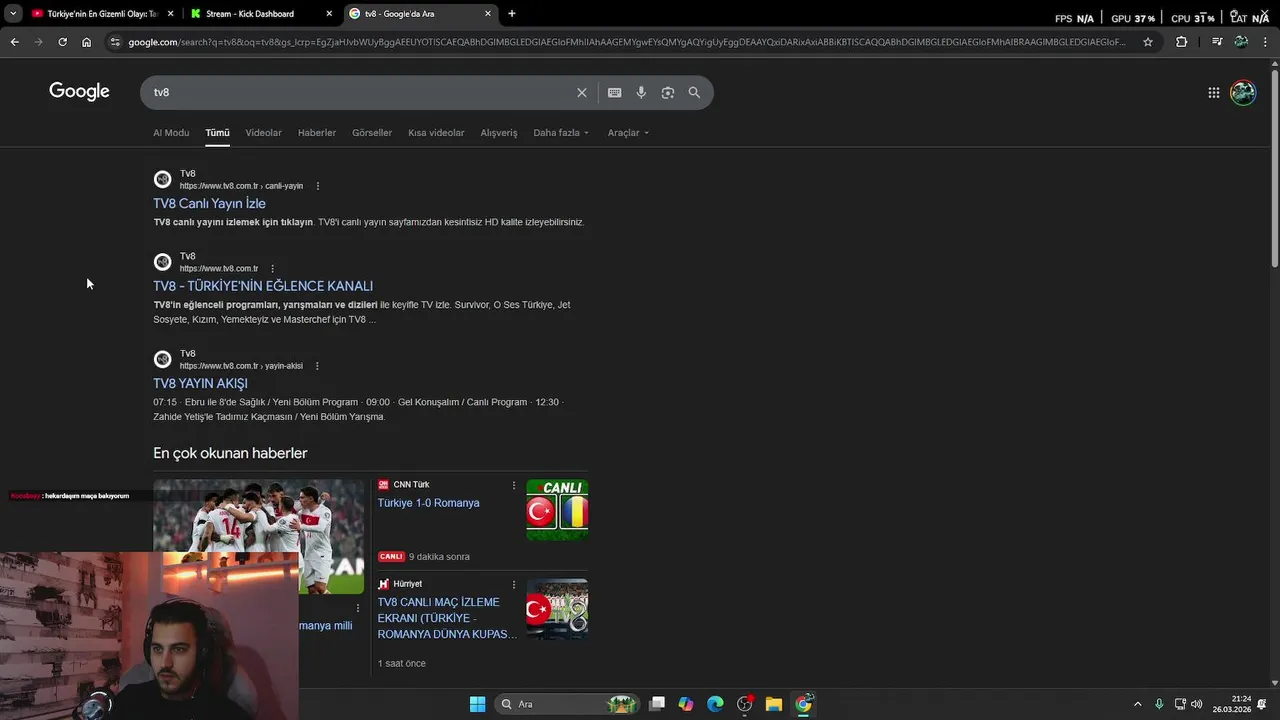Open options for TV8 yayin-akisi result

coord(318,366)
